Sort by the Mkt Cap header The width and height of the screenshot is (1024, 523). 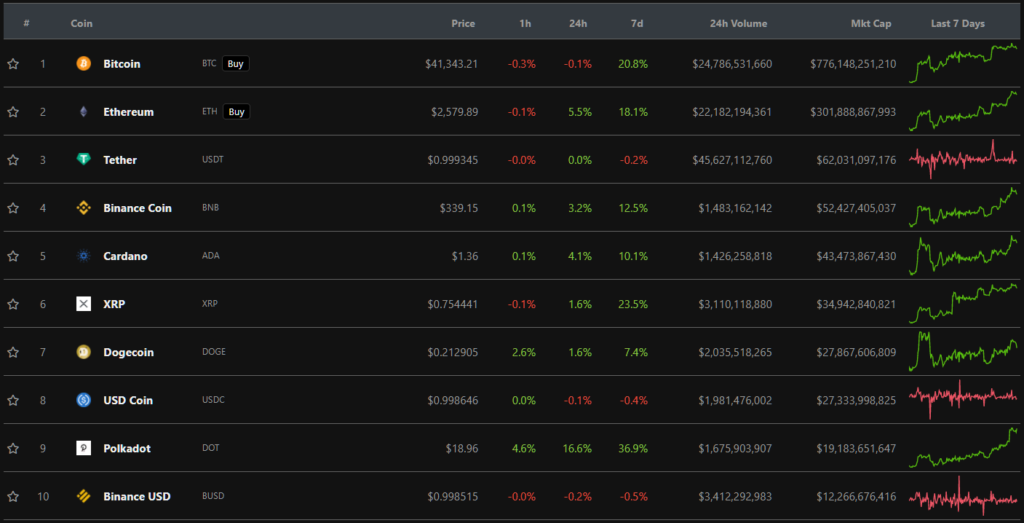pyautogui.click(x=870, y=23)
